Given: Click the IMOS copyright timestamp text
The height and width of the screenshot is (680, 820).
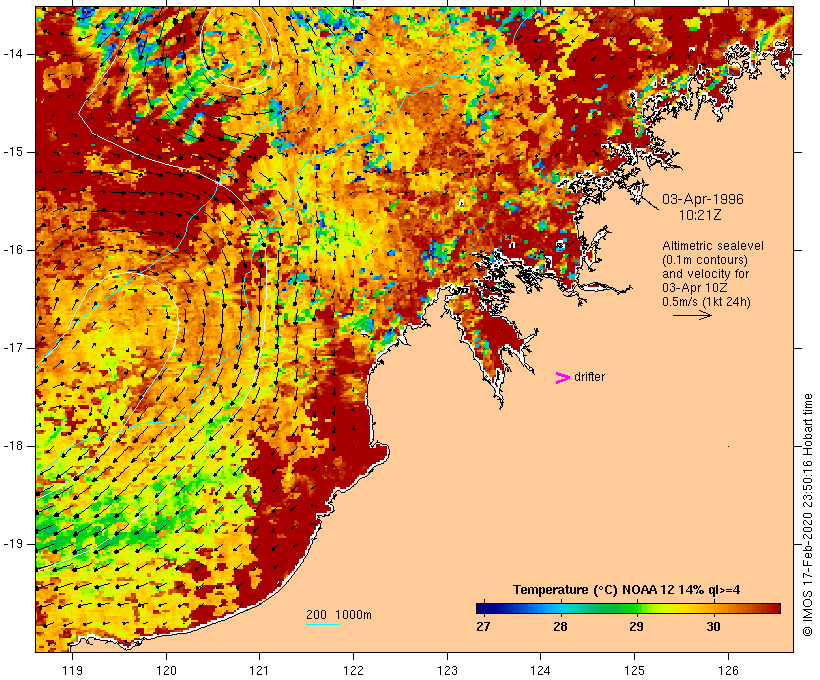Looking at the screenshot, I should point(807,515).
